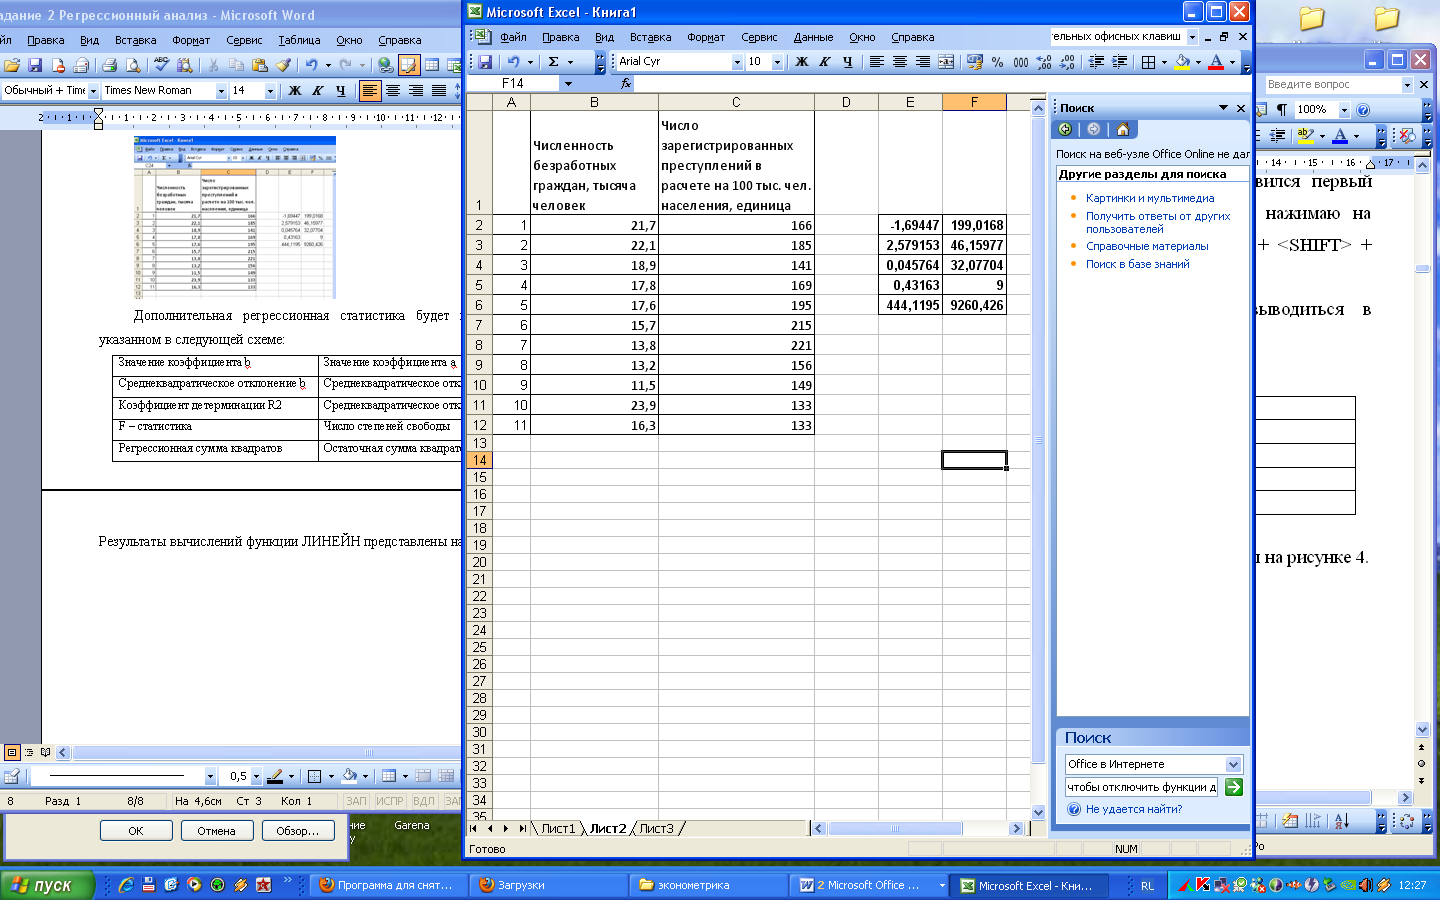Click the F14 Name Box field
This screenshot has height=900, width=1440.
(513, 83)
